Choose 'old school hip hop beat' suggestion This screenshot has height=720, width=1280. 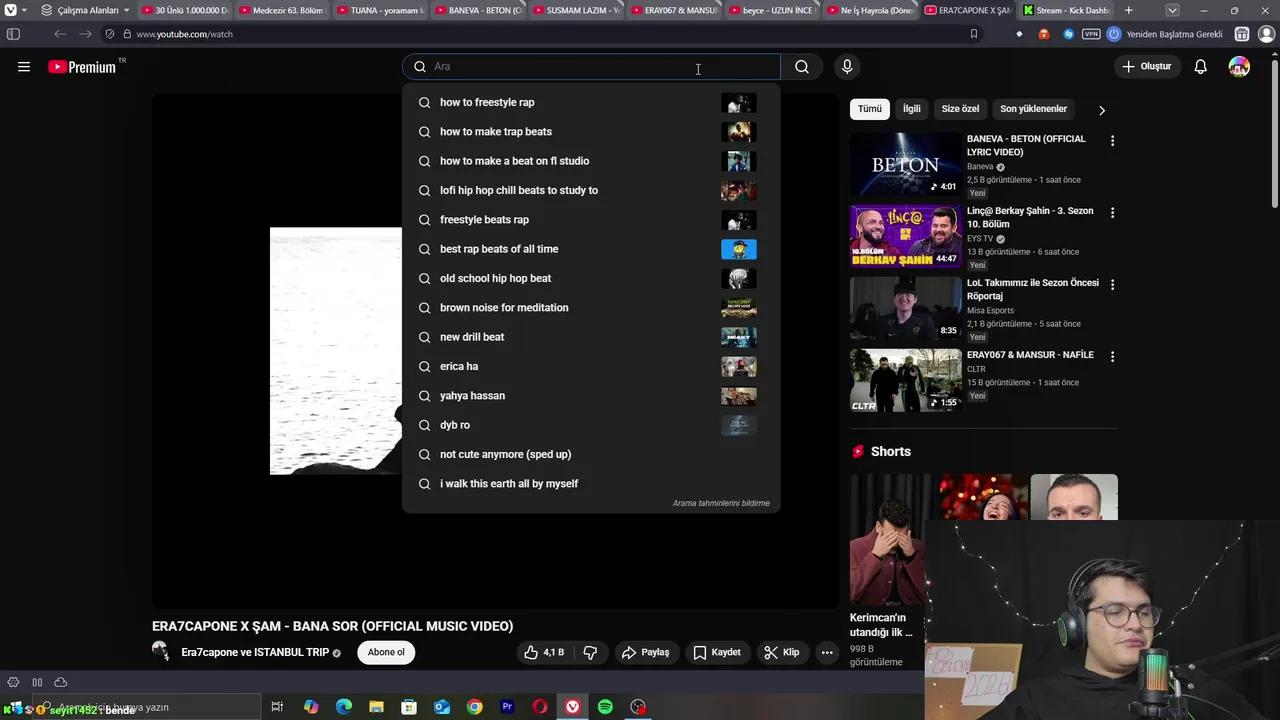tap(591, 278)
